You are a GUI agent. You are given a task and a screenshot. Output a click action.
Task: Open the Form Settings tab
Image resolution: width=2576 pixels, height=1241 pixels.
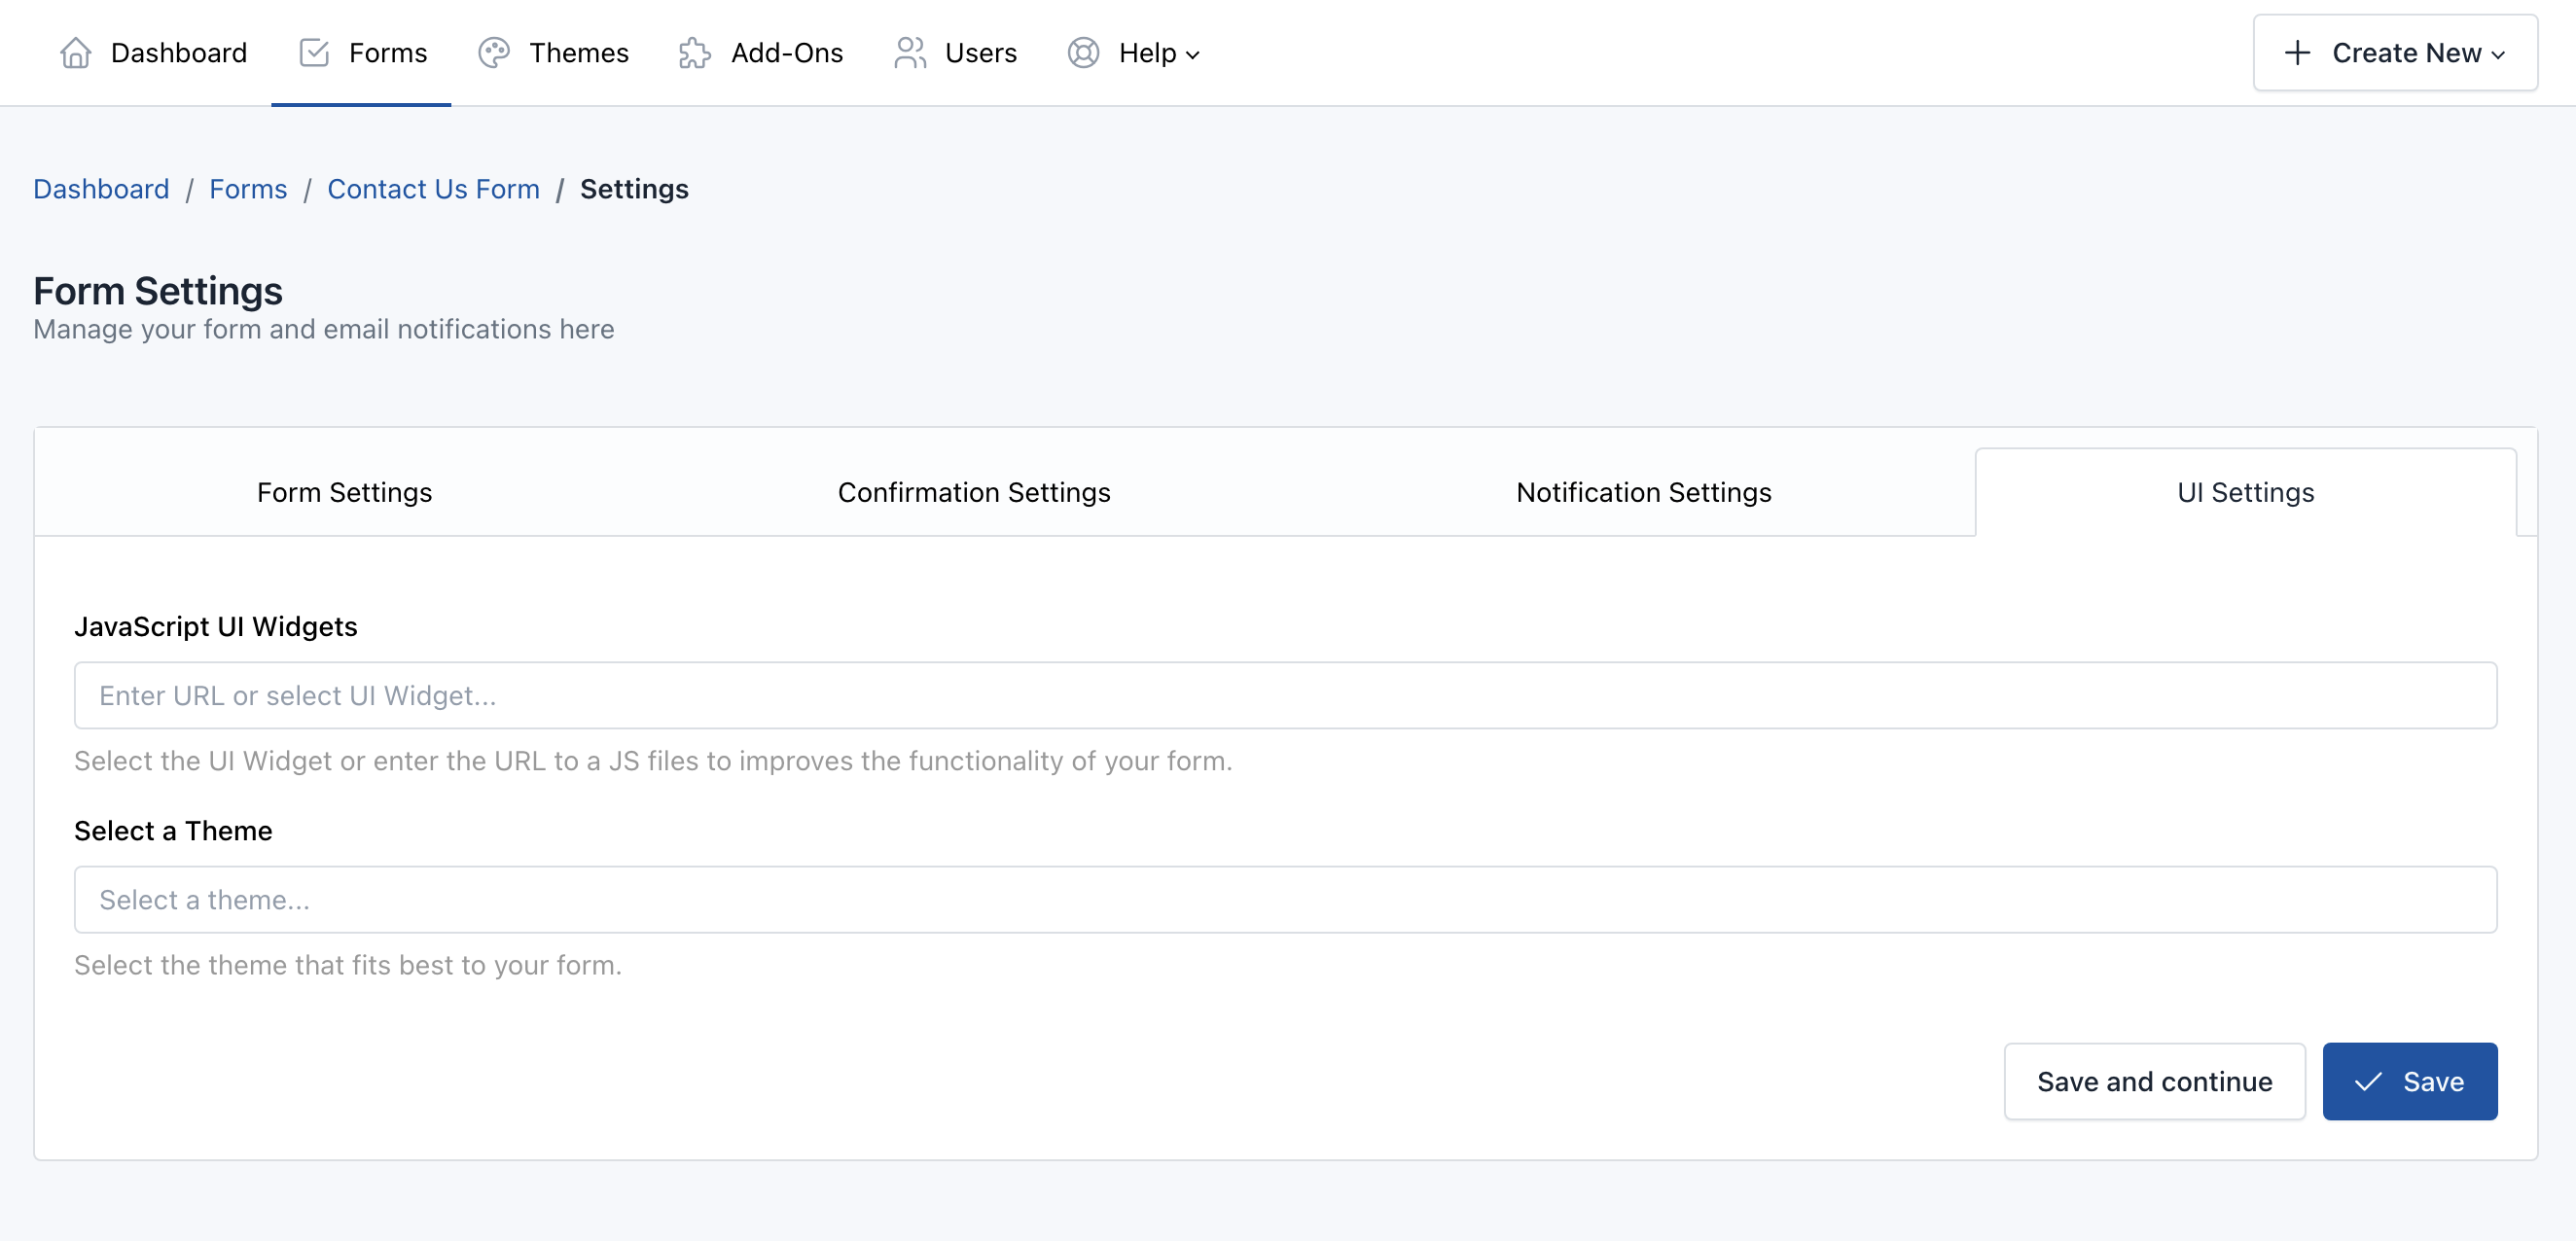[x=344, y=491]
